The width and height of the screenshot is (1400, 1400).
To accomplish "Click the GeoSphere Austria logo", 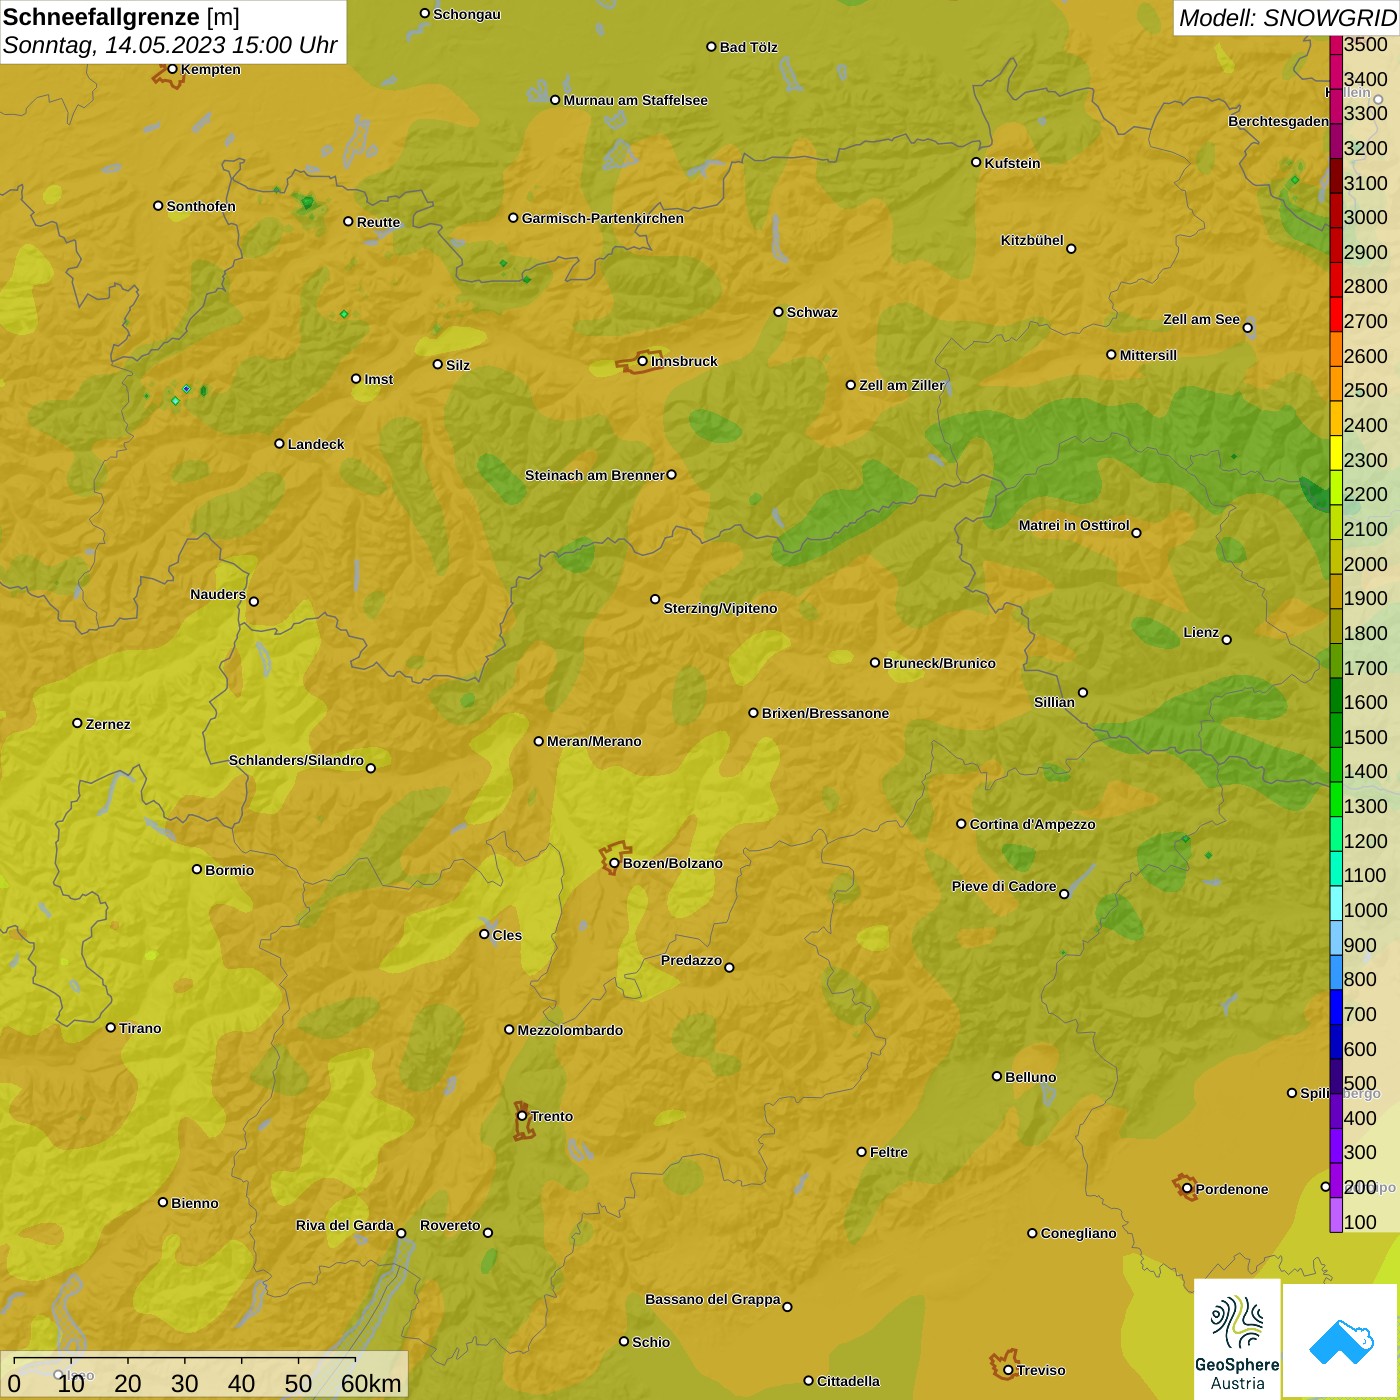I will tap(1237, 1339).
